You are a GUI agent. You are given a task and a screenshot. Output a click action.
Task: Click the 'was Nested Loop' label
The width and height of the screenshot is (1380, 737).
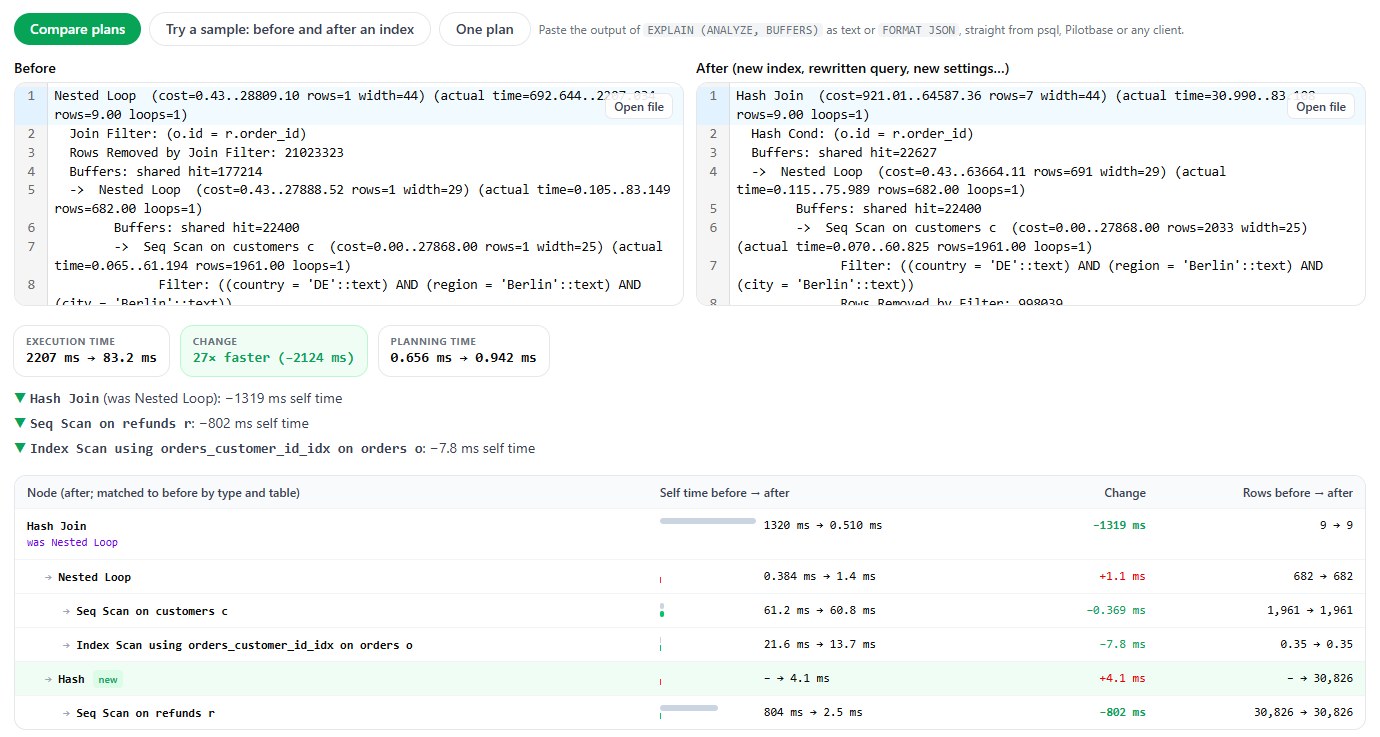coord(72,543)
